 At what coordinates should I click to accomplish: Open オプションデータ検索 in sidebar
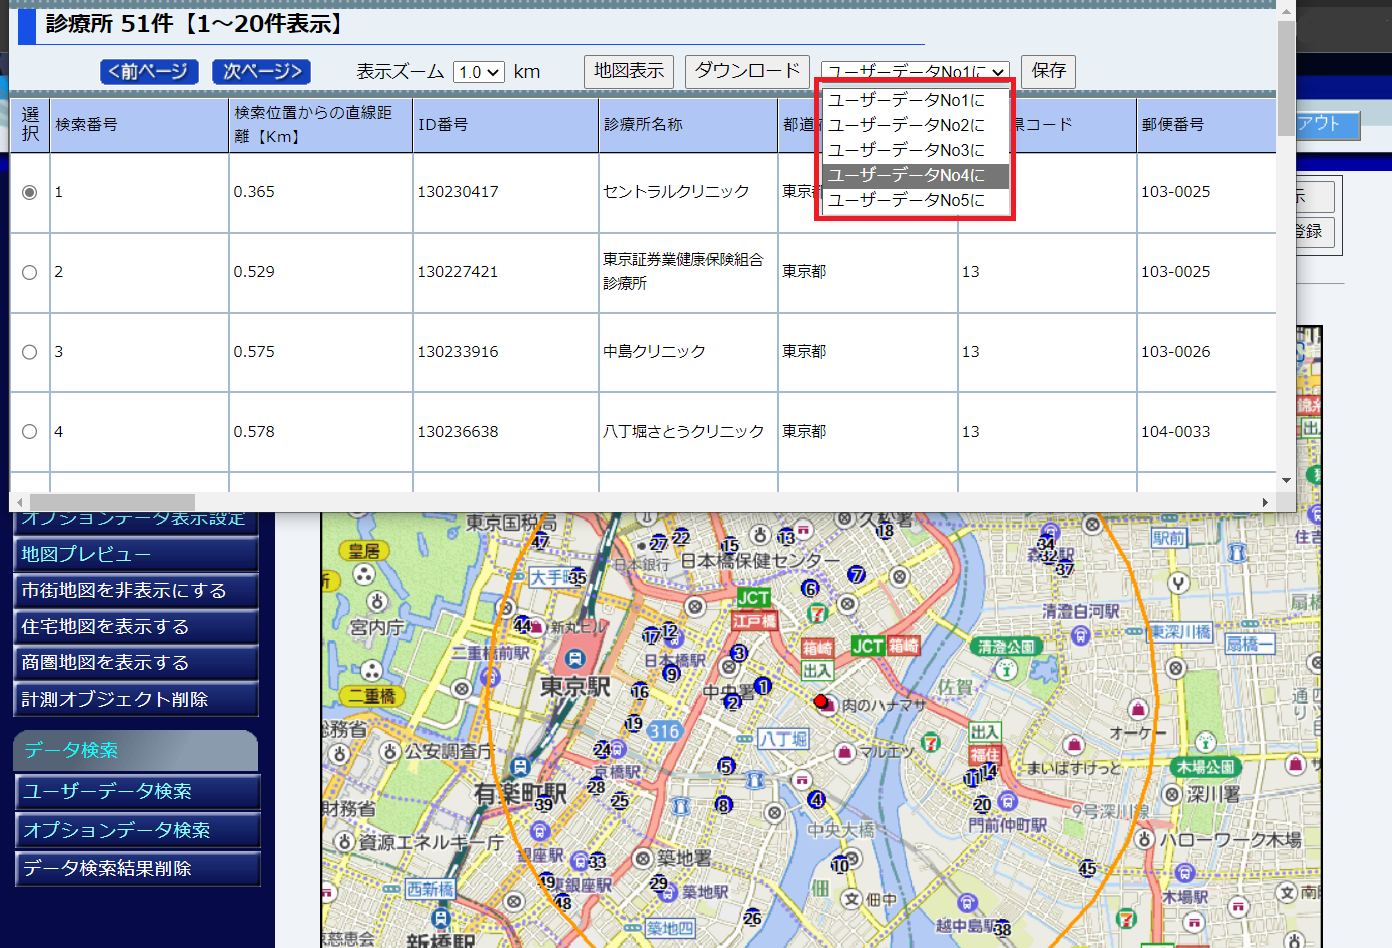(x=137, y=830)
